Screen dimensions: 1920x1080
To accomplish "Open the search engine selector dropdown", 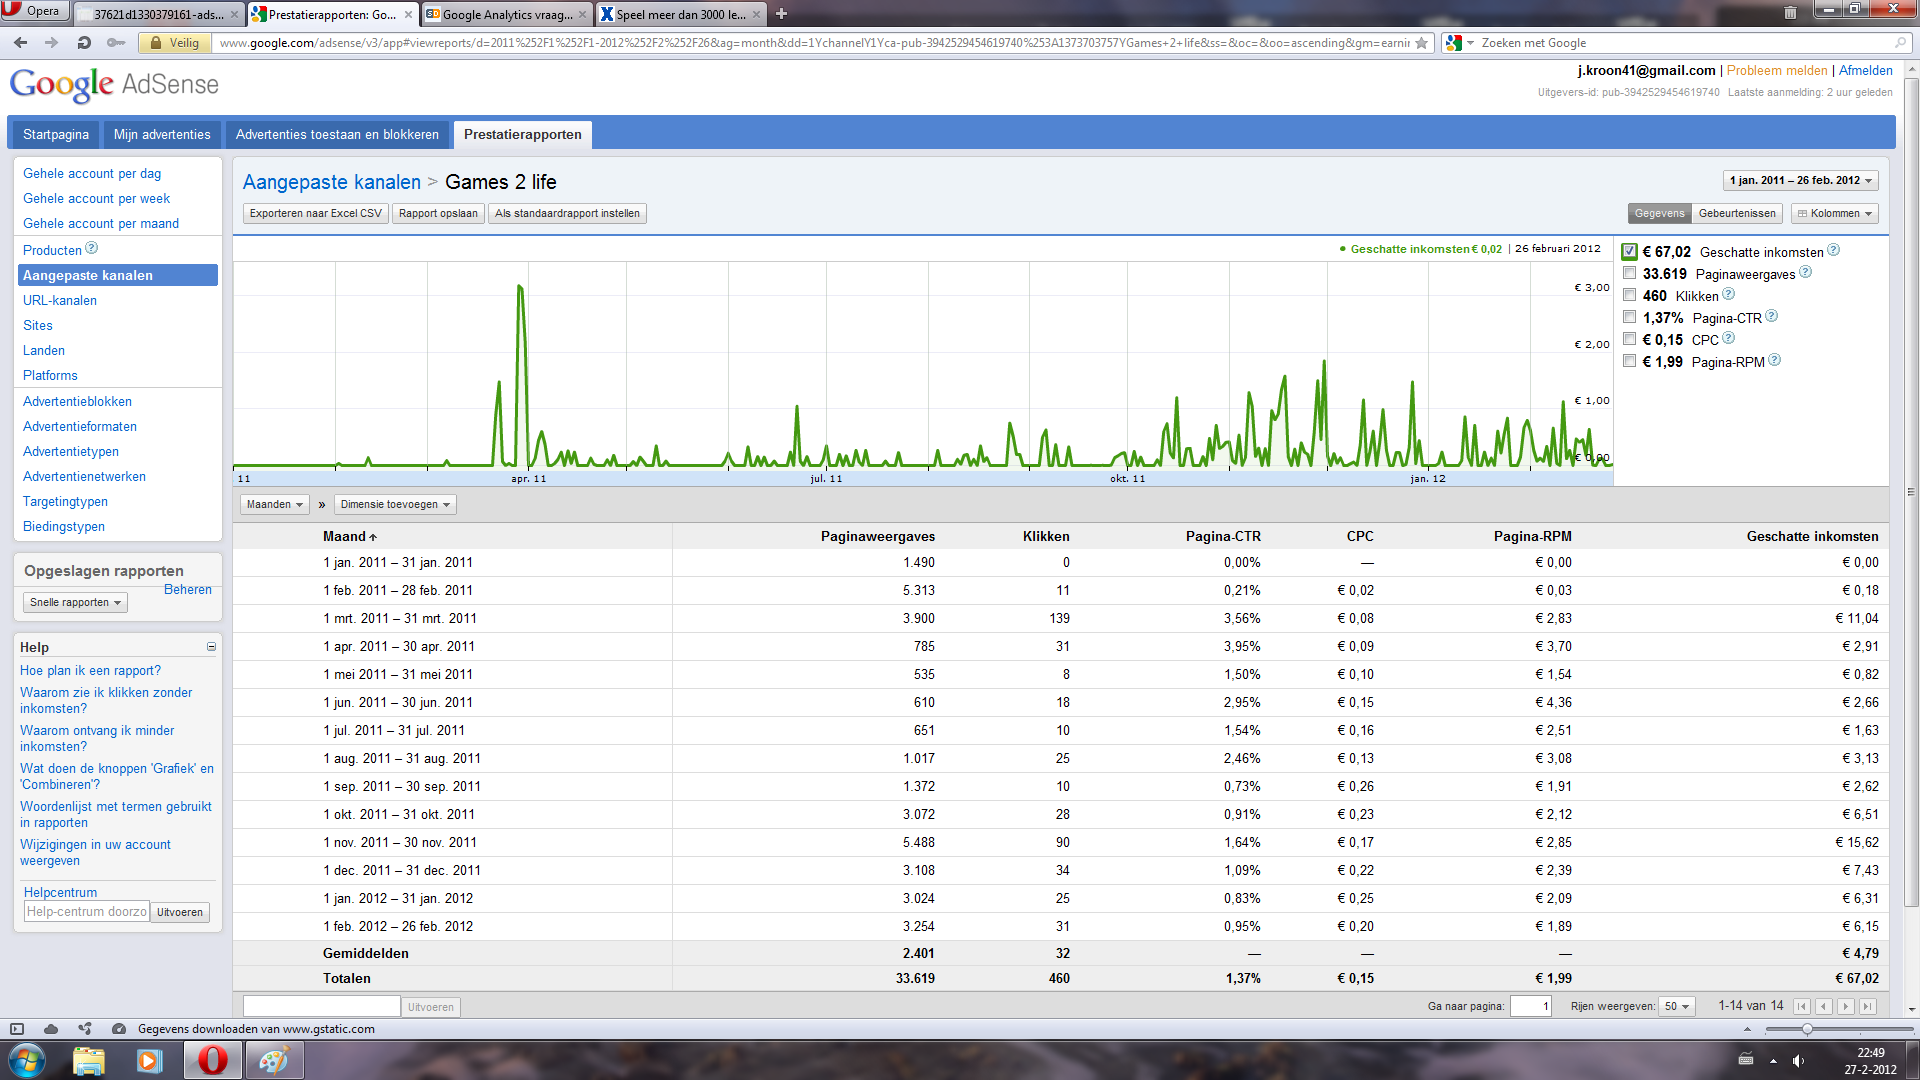I will (1460, 43).
